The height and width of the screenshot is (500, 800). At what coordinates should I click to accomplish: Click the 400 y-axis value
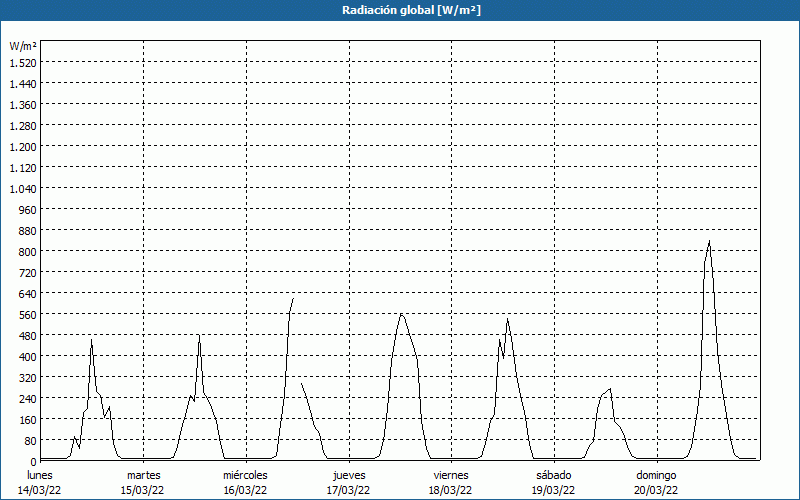click(27, 356)
